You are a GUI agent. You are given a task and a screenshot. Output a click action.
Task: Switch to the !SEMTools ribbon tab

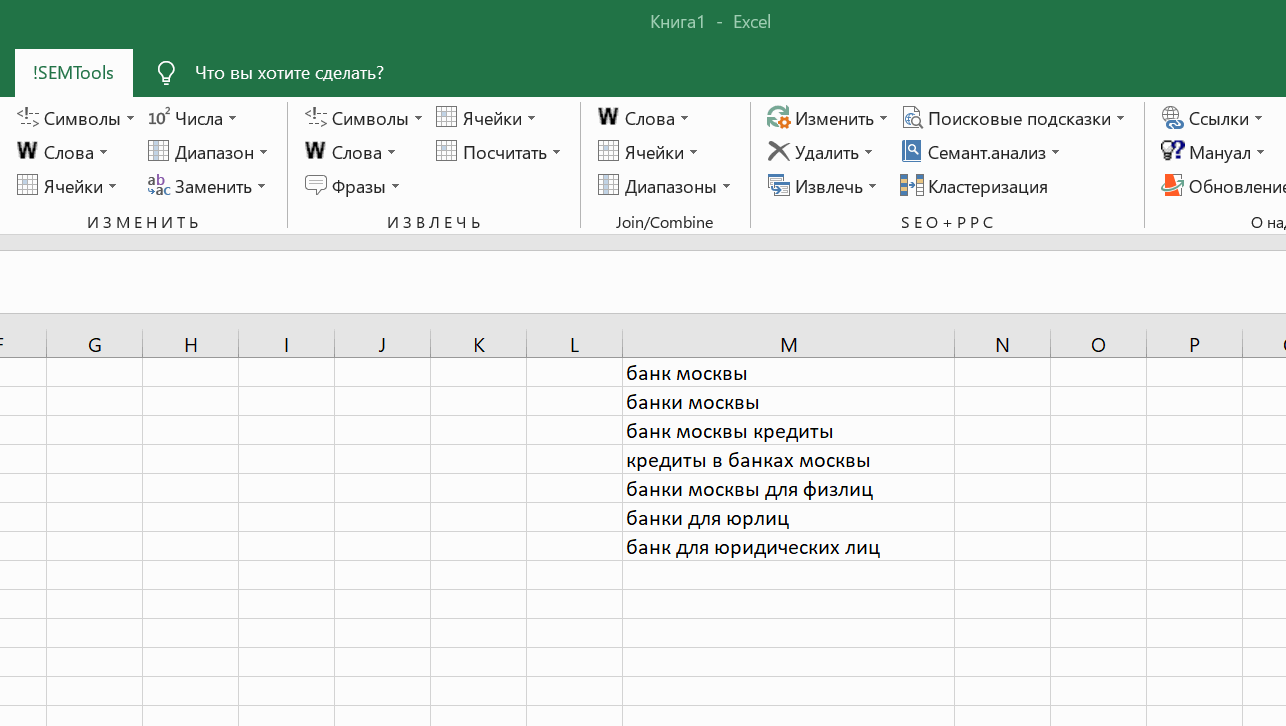pyautogui.click(x=73, y=73)
